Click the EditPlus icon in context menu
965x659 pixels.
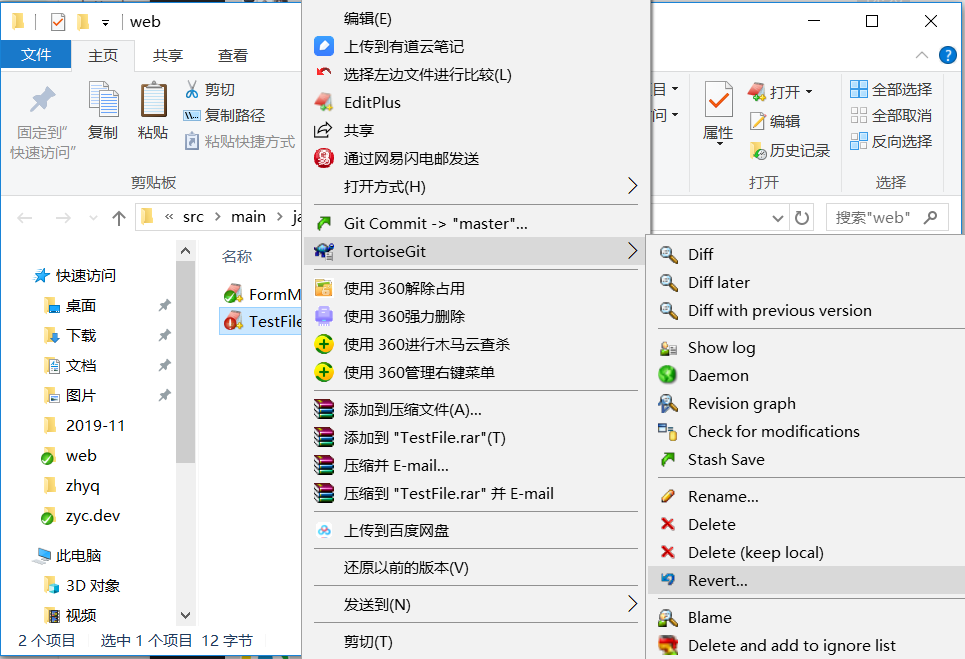[324, 102]
